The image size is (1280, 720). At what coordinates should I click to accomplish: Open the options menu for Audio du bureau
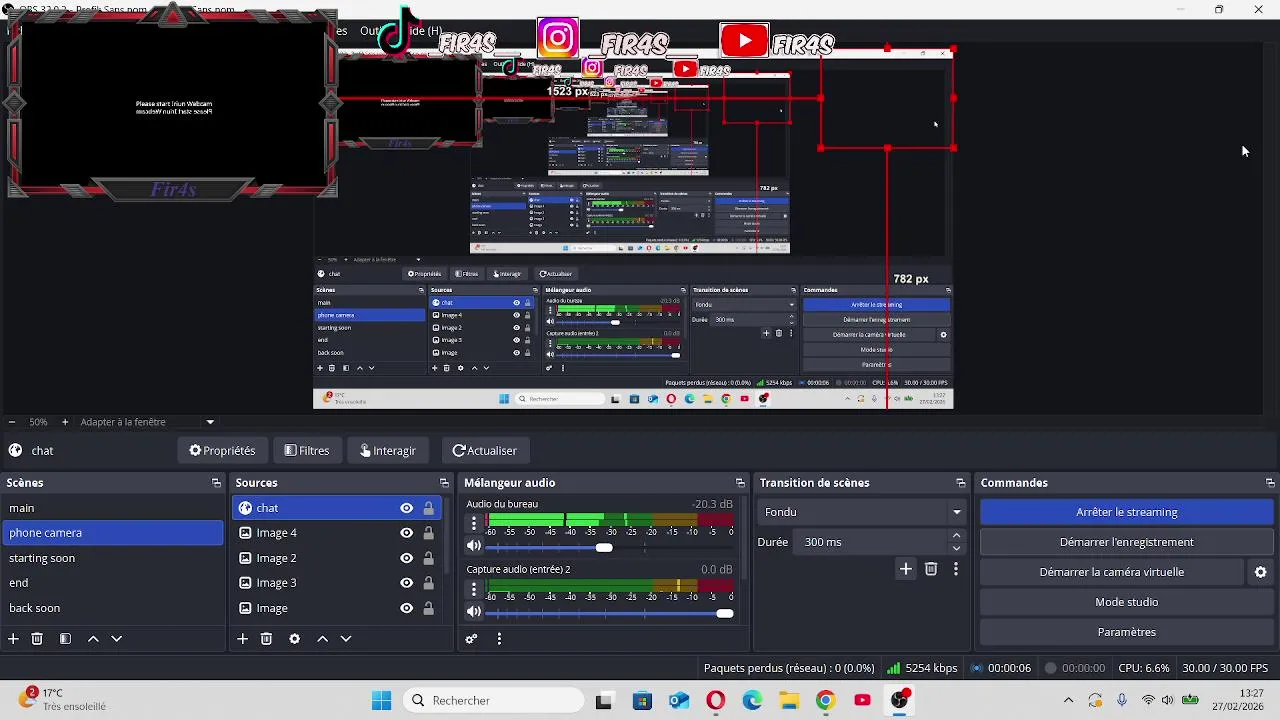coord(474,524)
